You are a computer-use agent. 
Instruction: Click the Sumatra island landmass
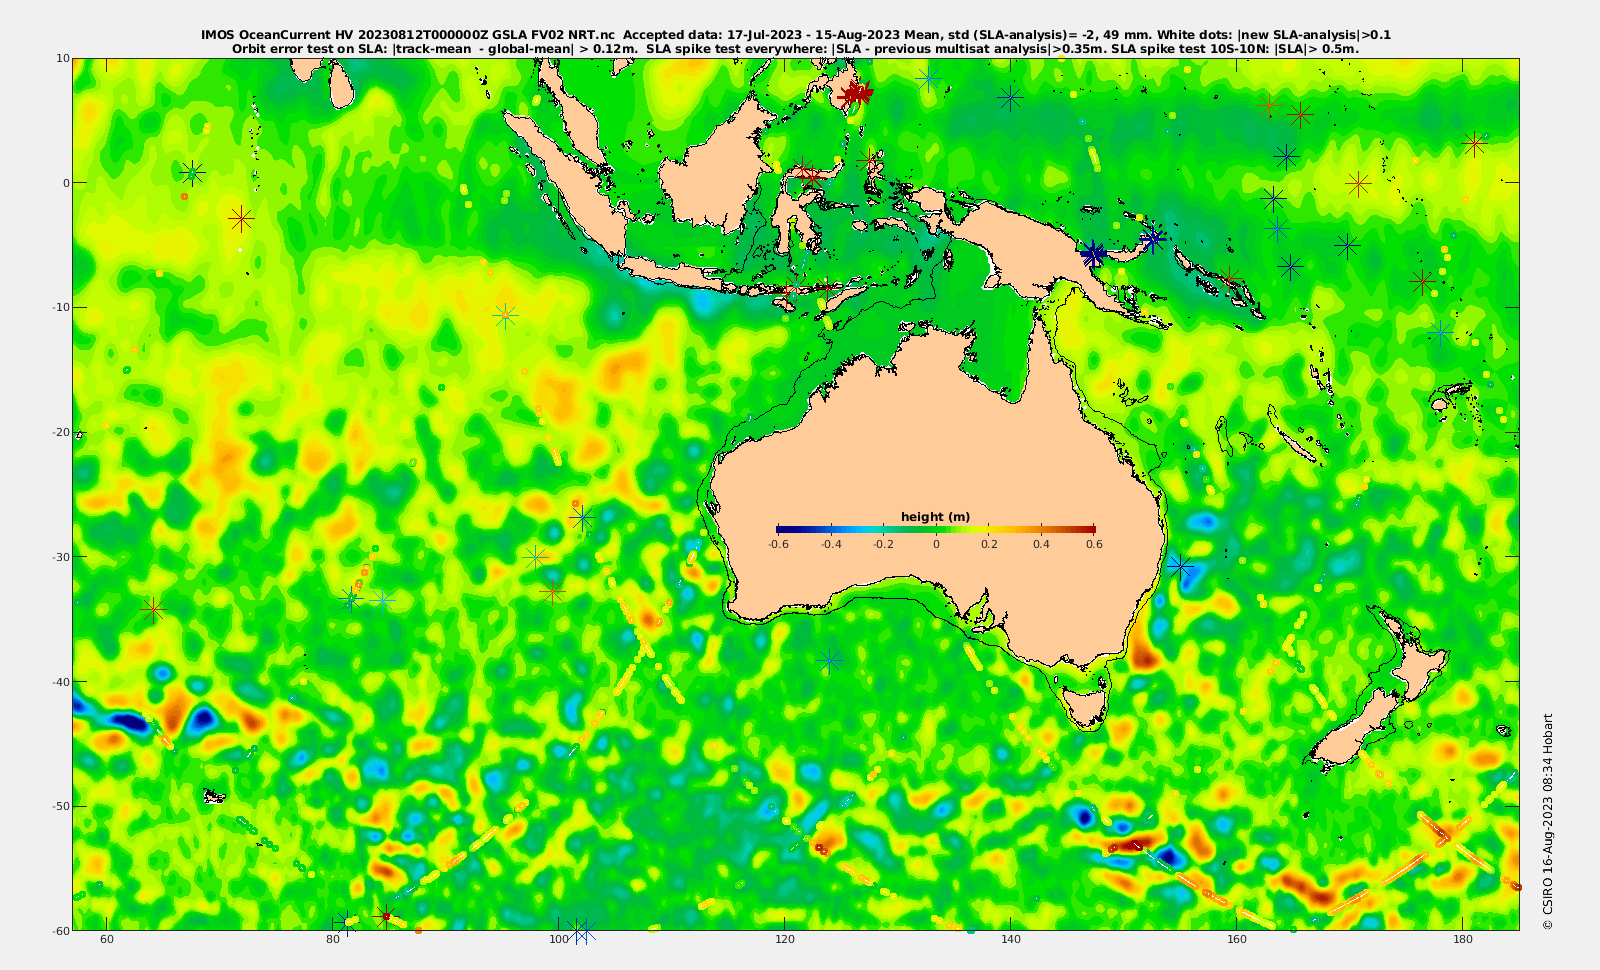pos(568,186)
